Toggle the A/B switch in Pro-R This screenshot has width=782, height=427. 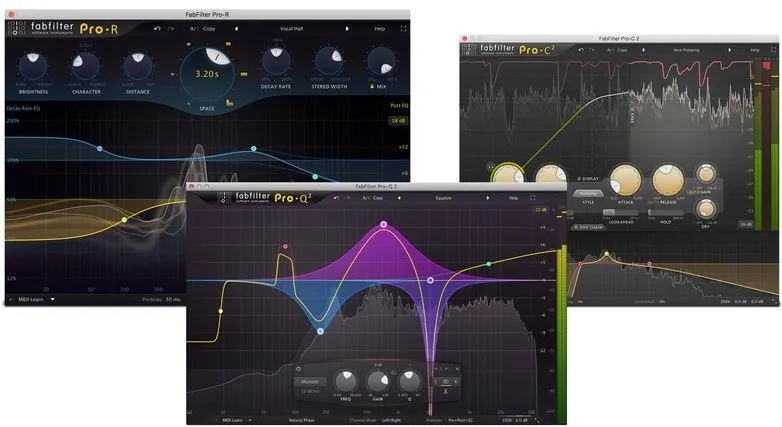pyautogui.click(x=194, y=29)
